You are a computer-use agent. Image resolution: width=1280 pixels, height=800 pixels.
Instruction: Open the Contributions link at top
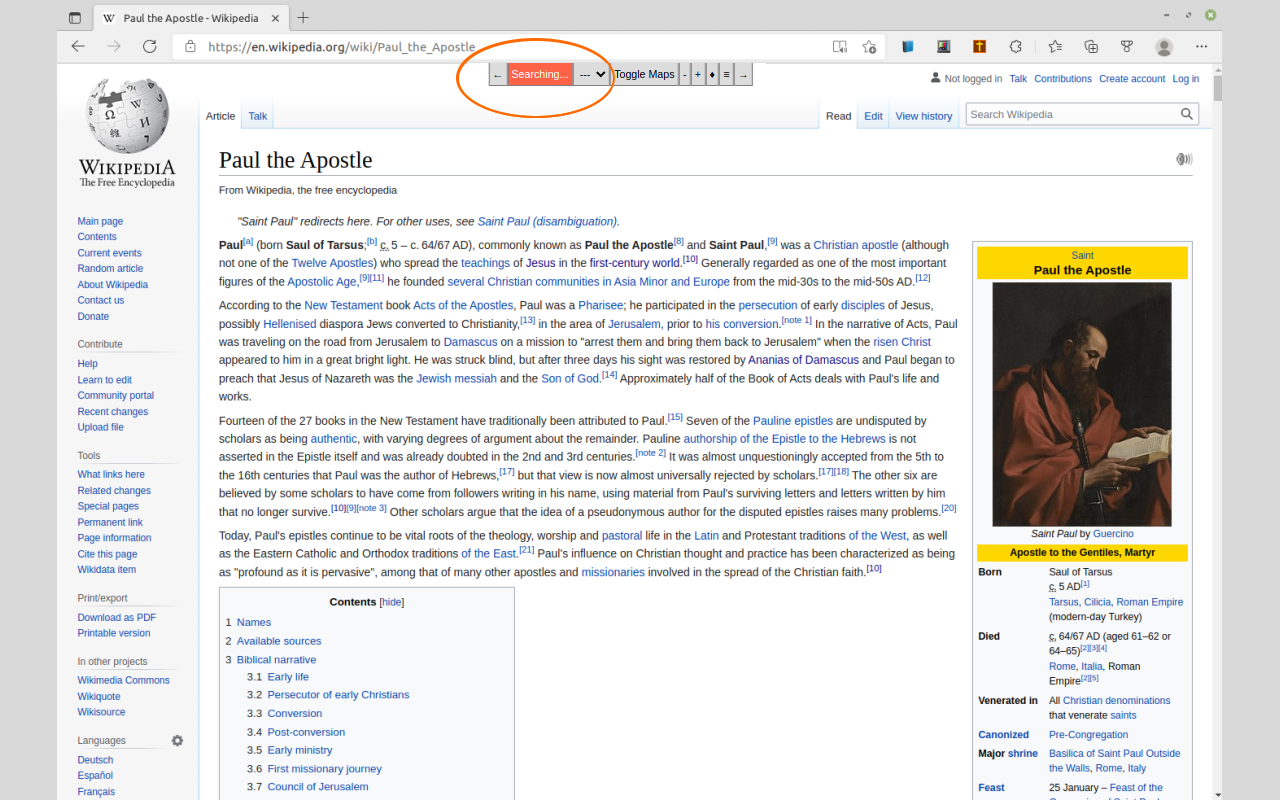(x=1063, y=79)
